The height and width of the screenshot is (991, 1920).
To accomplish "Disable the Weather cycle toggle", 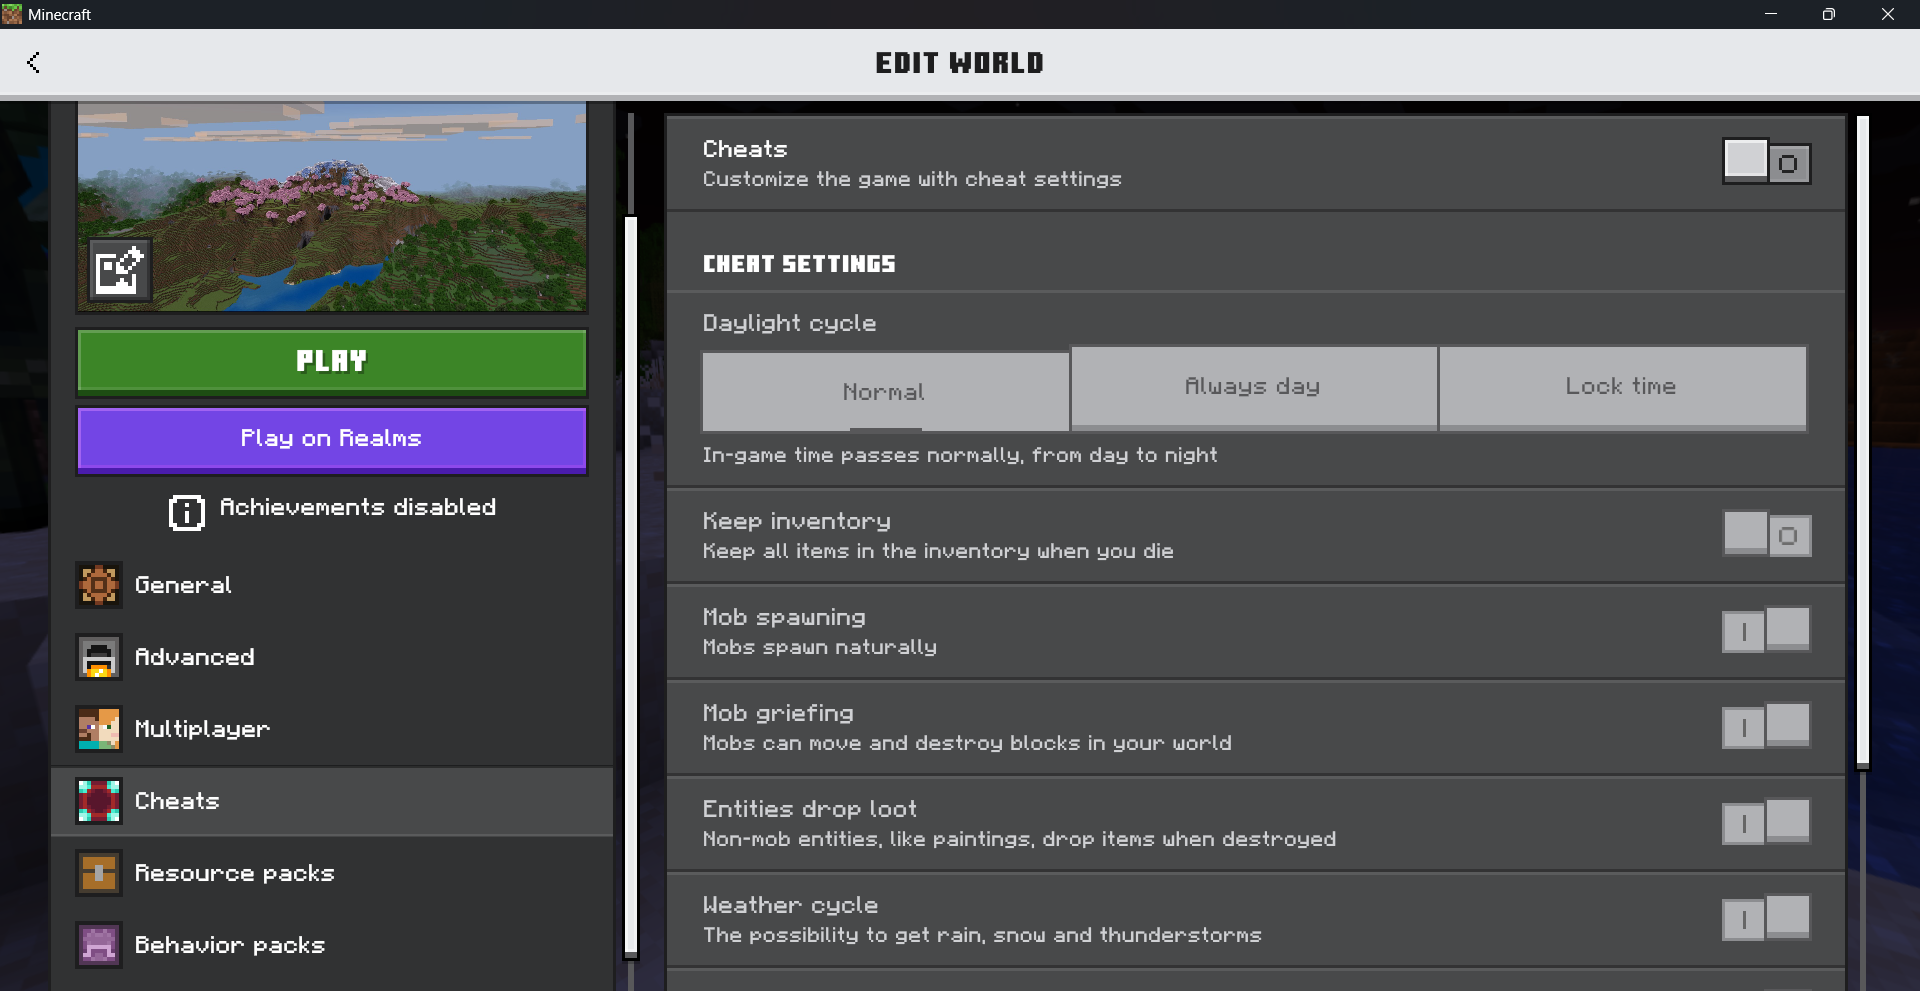I will click(x=1767, y=918).
